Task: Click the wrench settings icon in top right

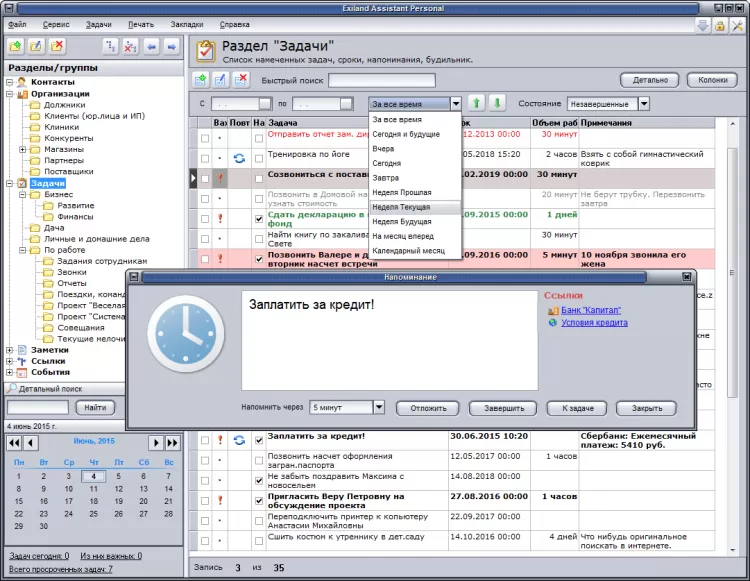Action: coord(737,26)
